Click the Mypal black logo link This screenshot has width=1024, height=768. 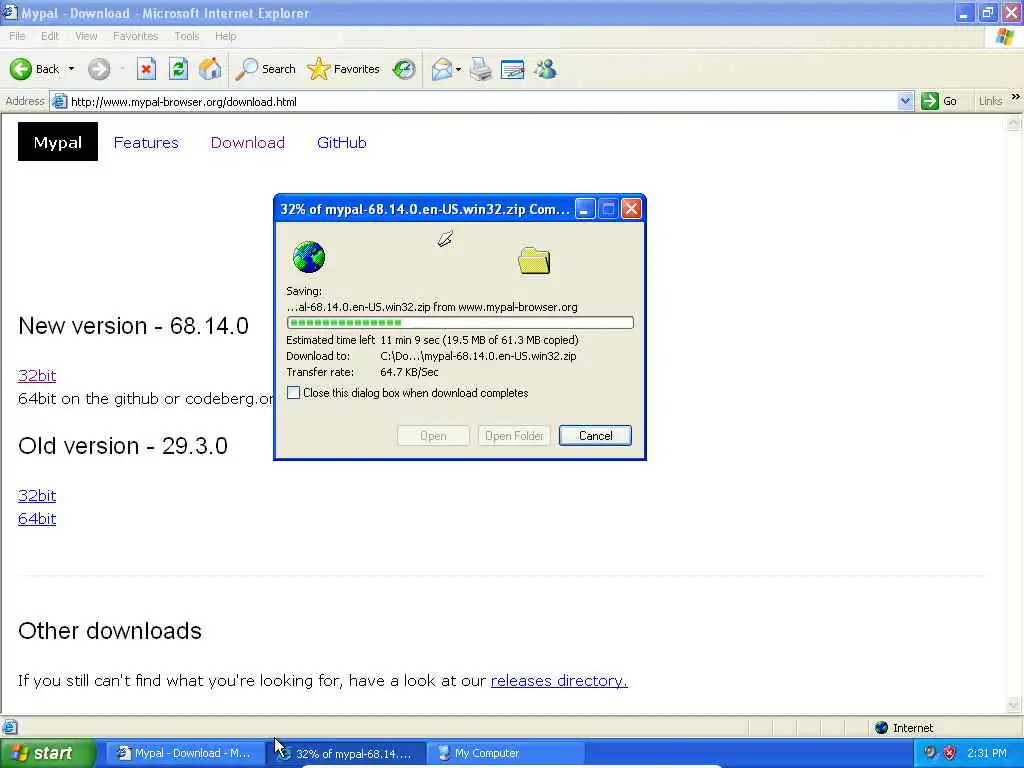pos(57,142)
